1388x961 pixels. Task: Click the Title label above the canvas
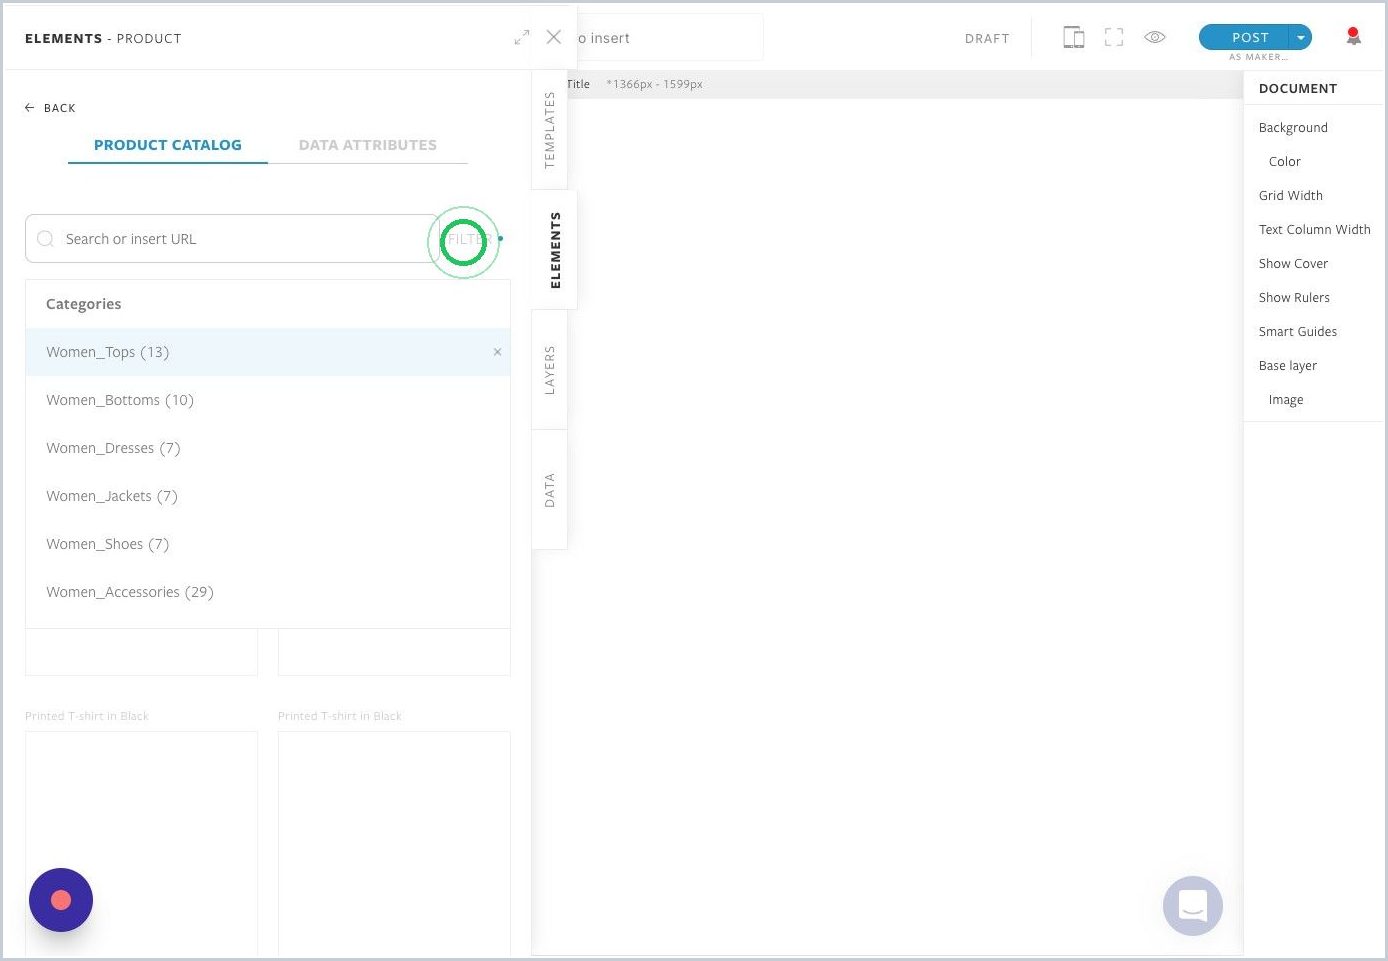tap(578, 84)
